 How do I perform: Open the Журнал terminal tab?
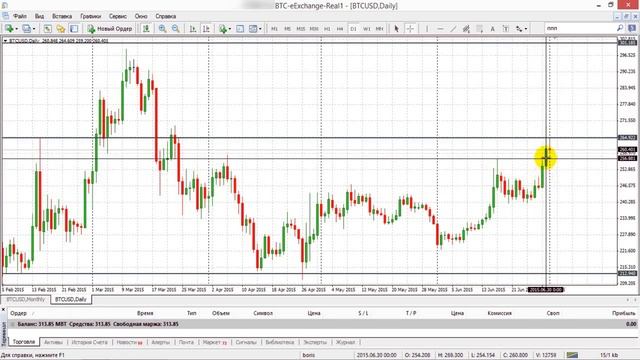345,342
